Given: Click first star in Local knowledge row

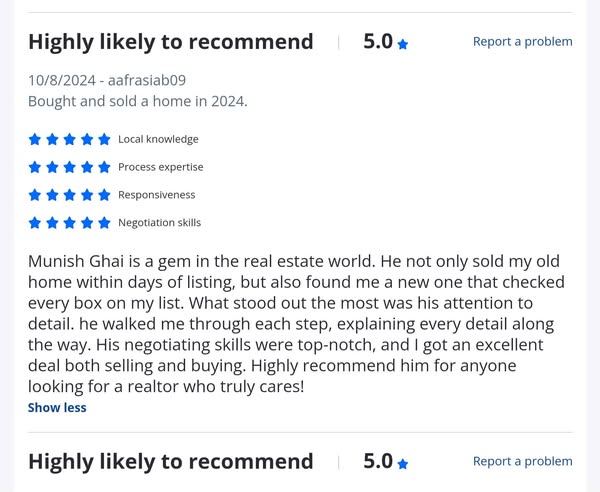Looking at the screenshot, I should click(35, 140).
